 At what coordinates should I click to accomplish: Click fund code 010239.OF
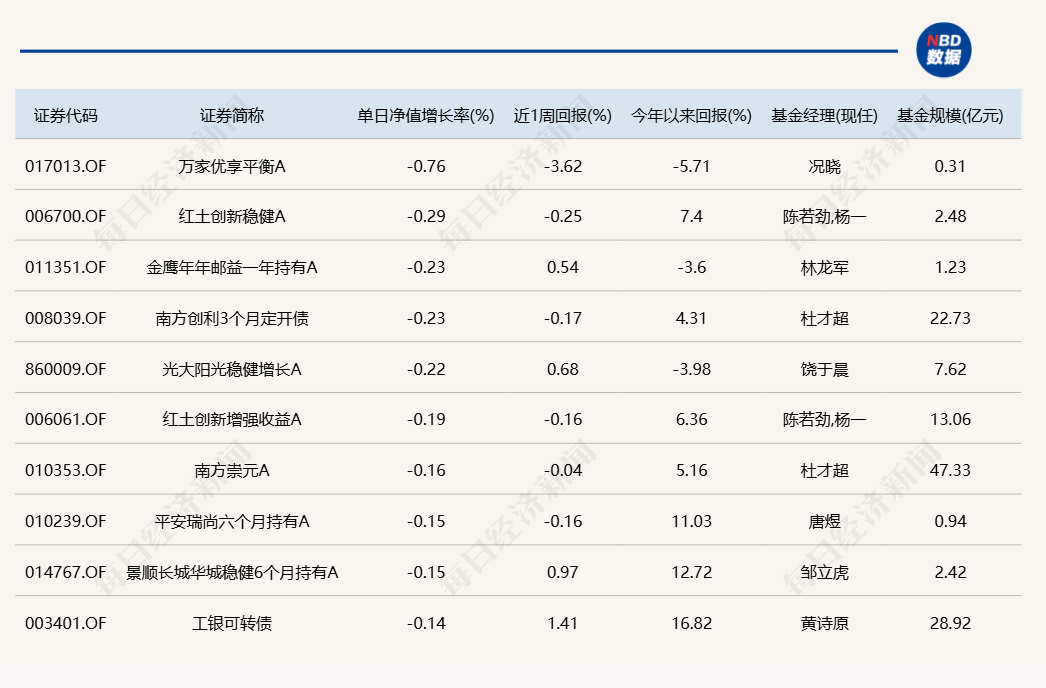coord(65,521)
